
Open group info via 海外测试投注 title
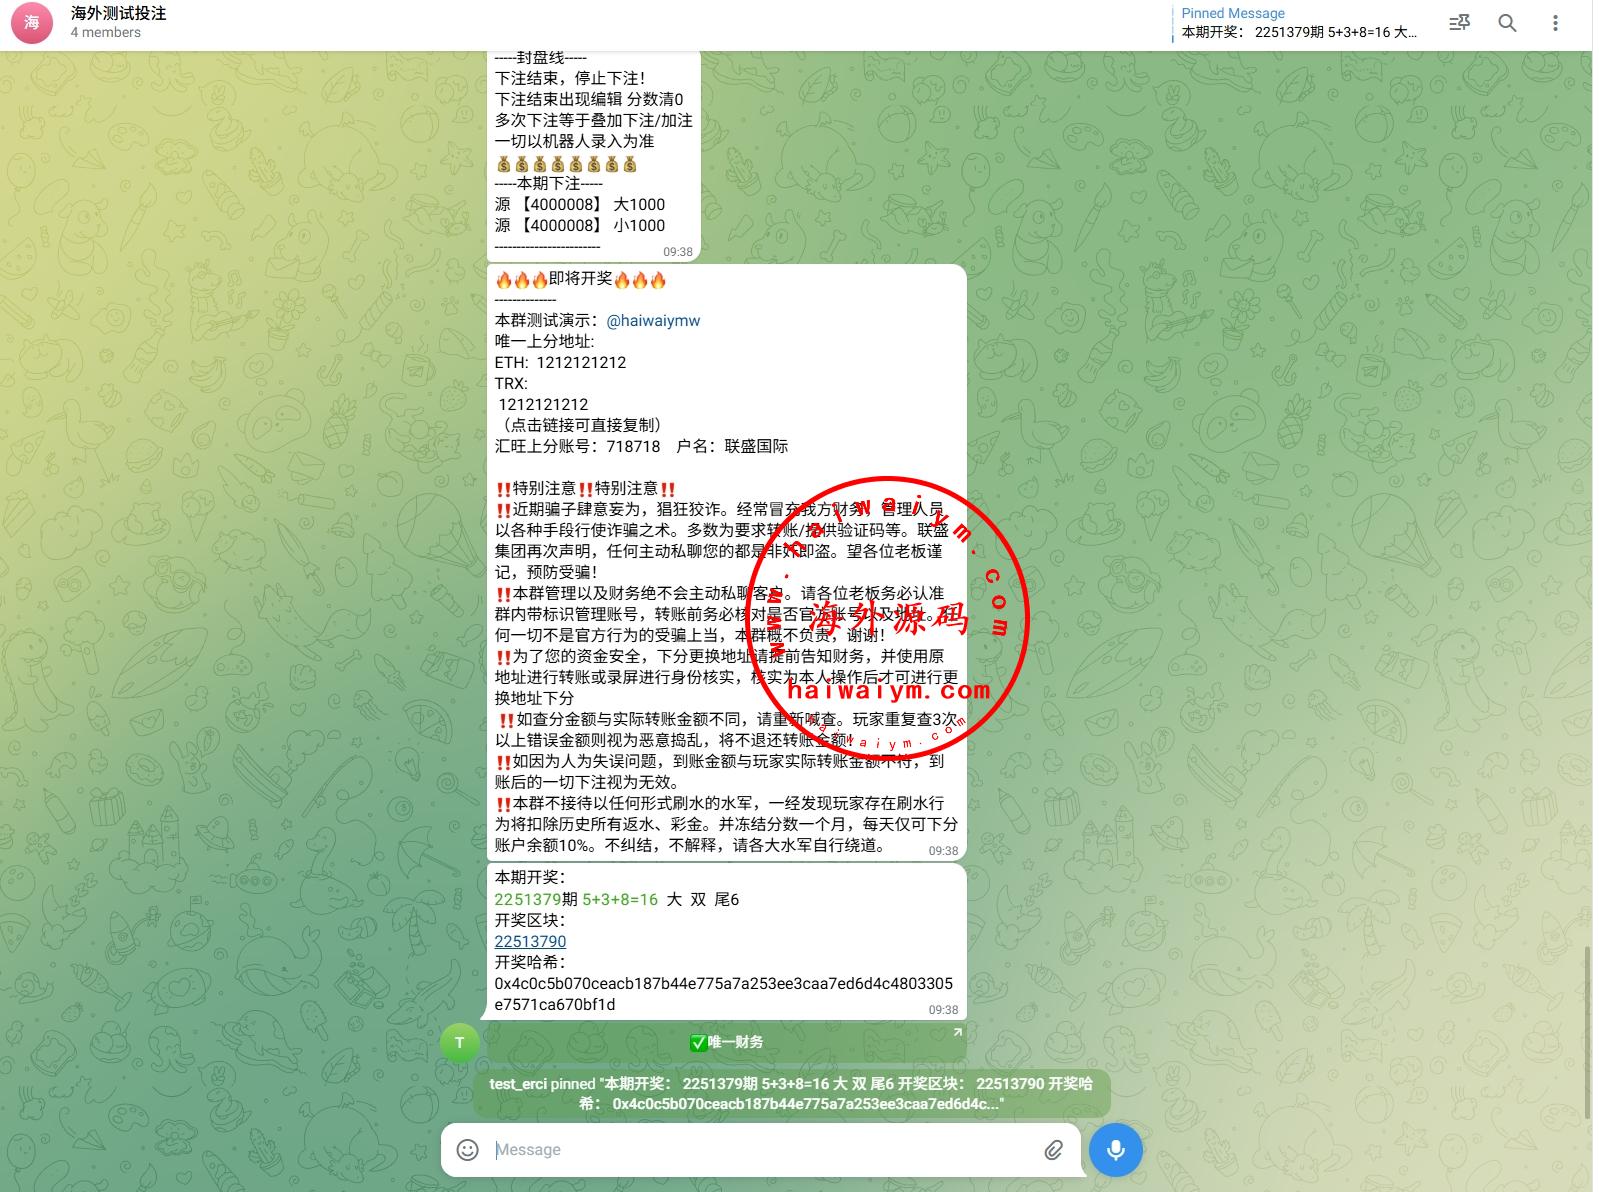click(x=118, y=14)
